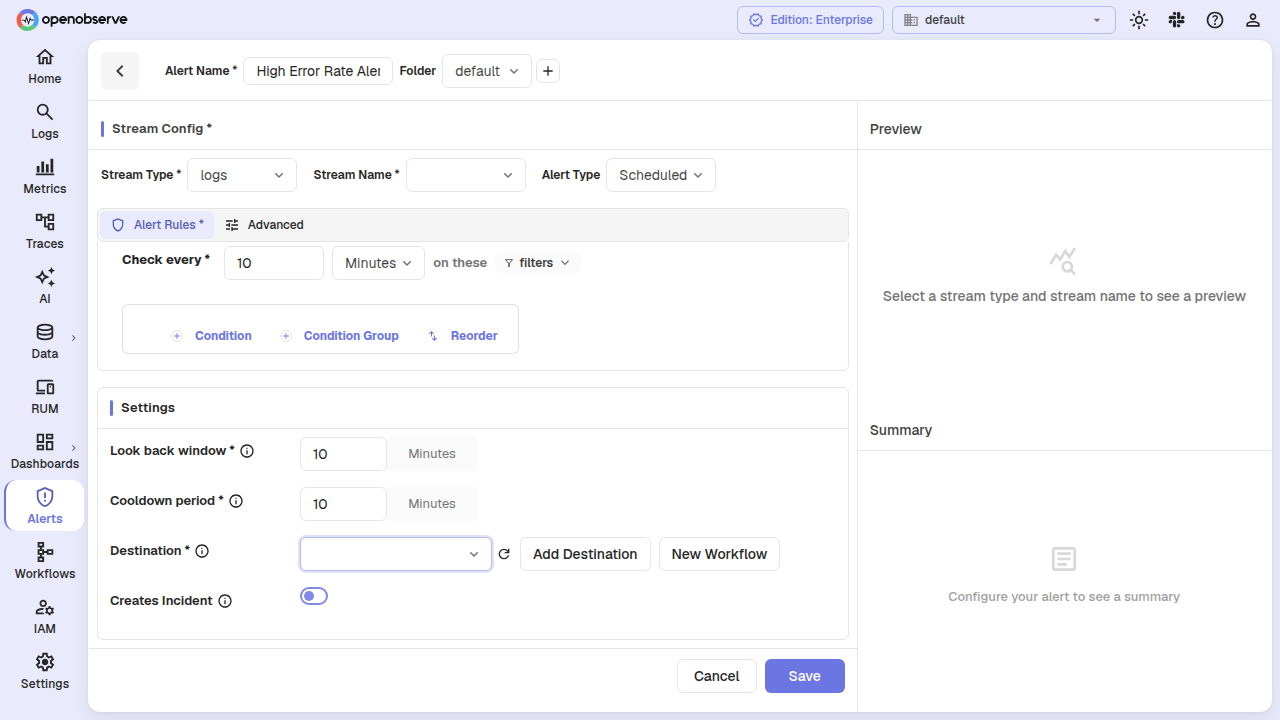Viewport: 1280px width, 720px height.
Task: Open the Alert Type Scheduled dropdown
Action: point(661,175)
